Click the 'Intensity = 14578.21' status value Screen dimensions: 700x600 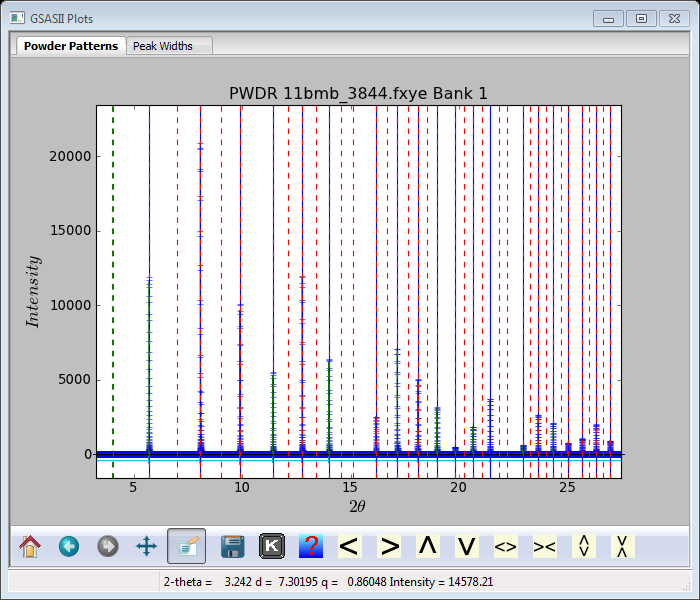[x=441, y=582]
